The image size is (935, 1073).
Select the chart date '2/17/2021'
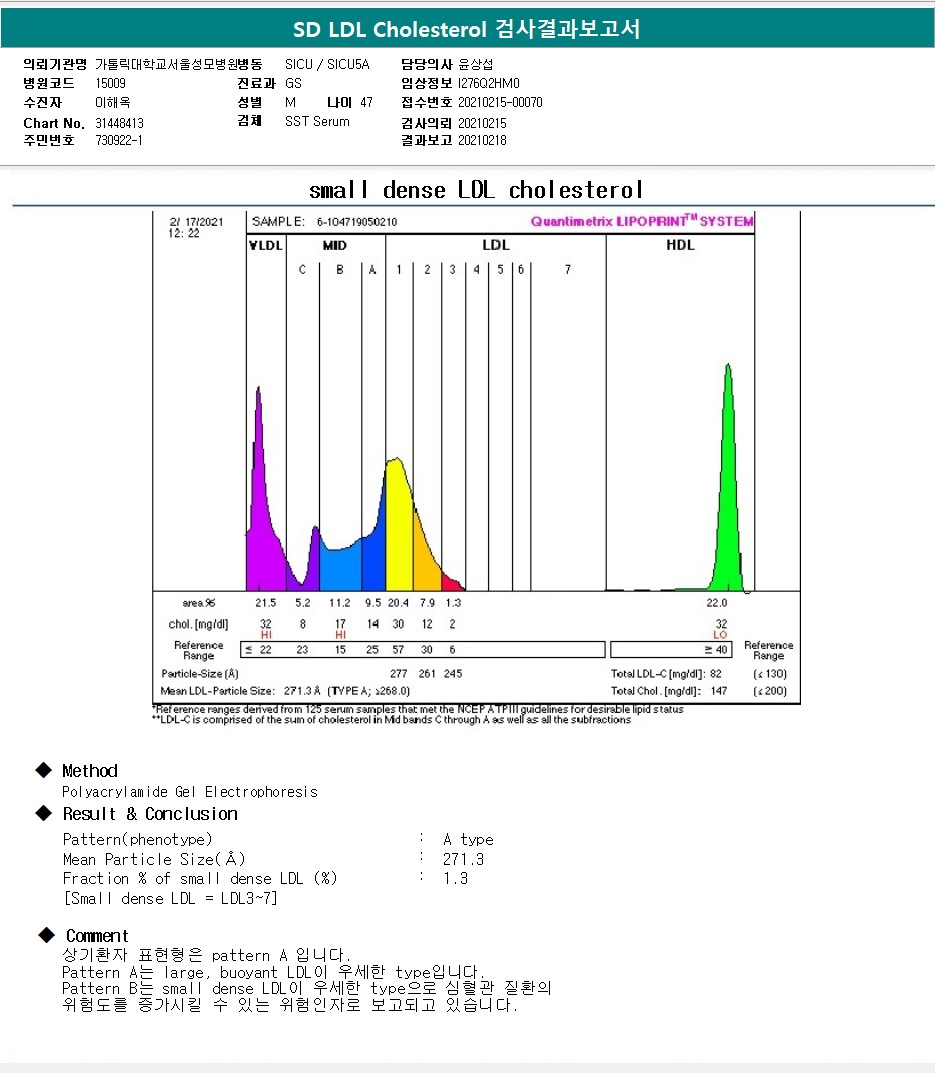tap(196, 222)
